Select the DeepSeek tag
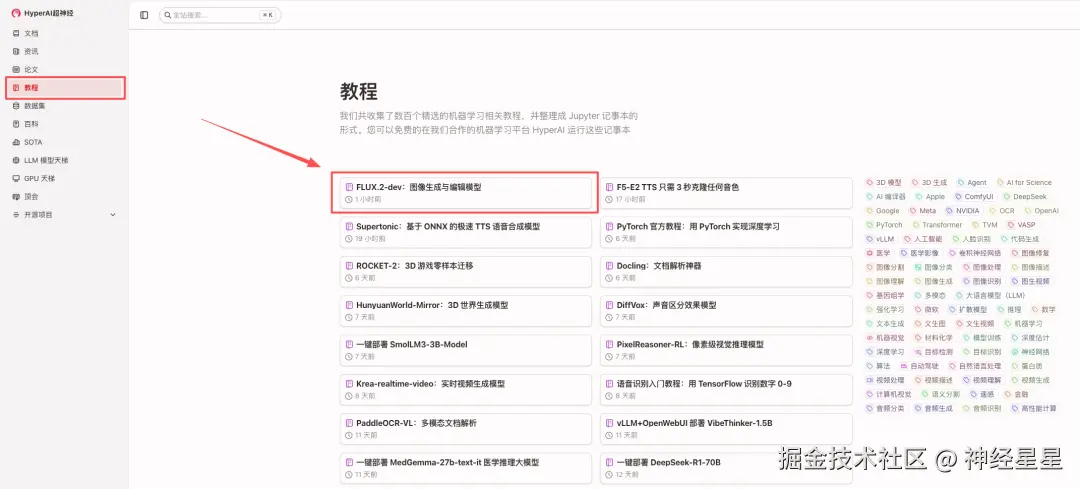The width and height of the screenshot is (1080, 489). (x=1024, y=196)
